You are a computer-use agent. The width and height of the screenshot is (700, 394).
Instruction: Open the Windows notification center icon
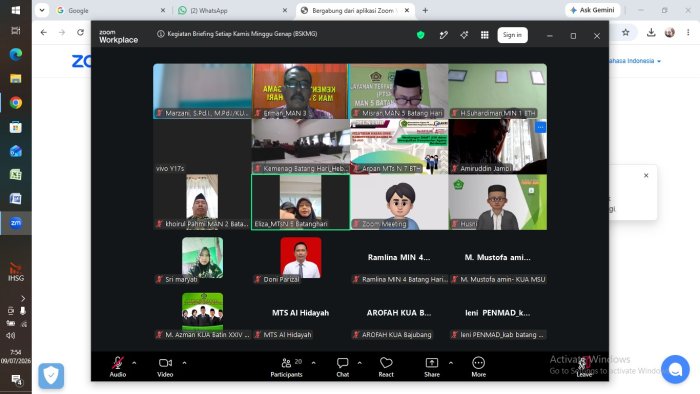(x=16, y=380)
